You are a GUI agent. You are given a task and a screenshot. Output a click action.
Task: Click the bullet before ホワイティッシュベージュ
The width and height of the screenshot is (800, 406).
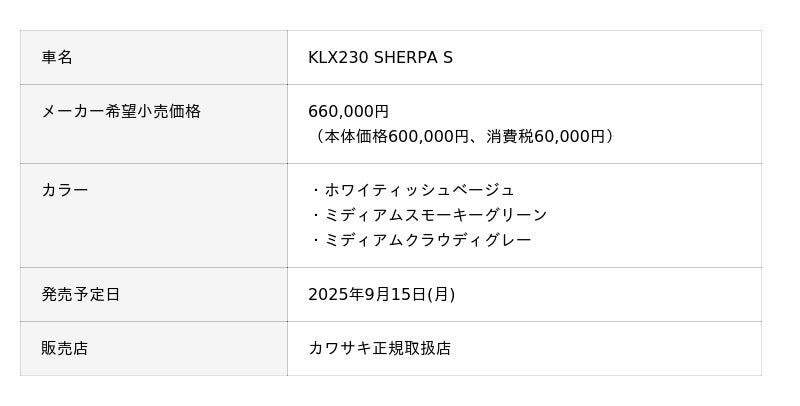(x=315, y=190)
